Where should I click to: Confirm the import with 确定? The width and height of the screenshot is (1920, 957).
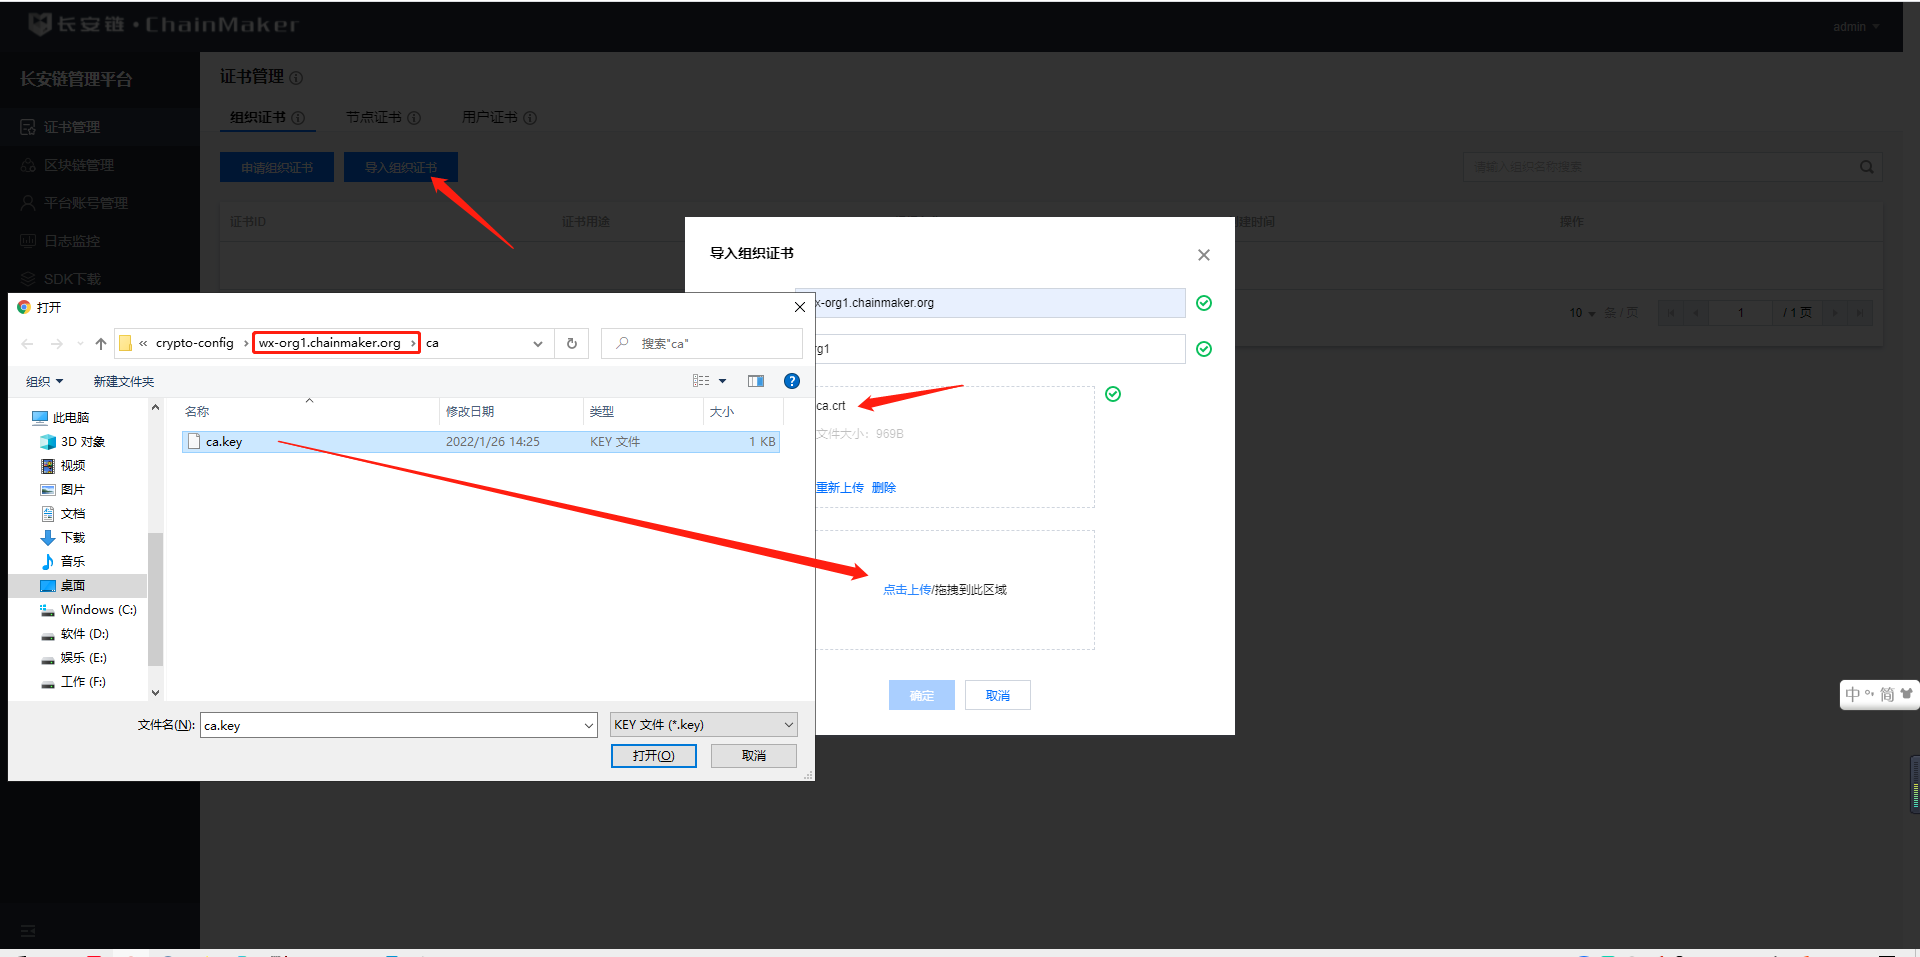coord(922,695)
